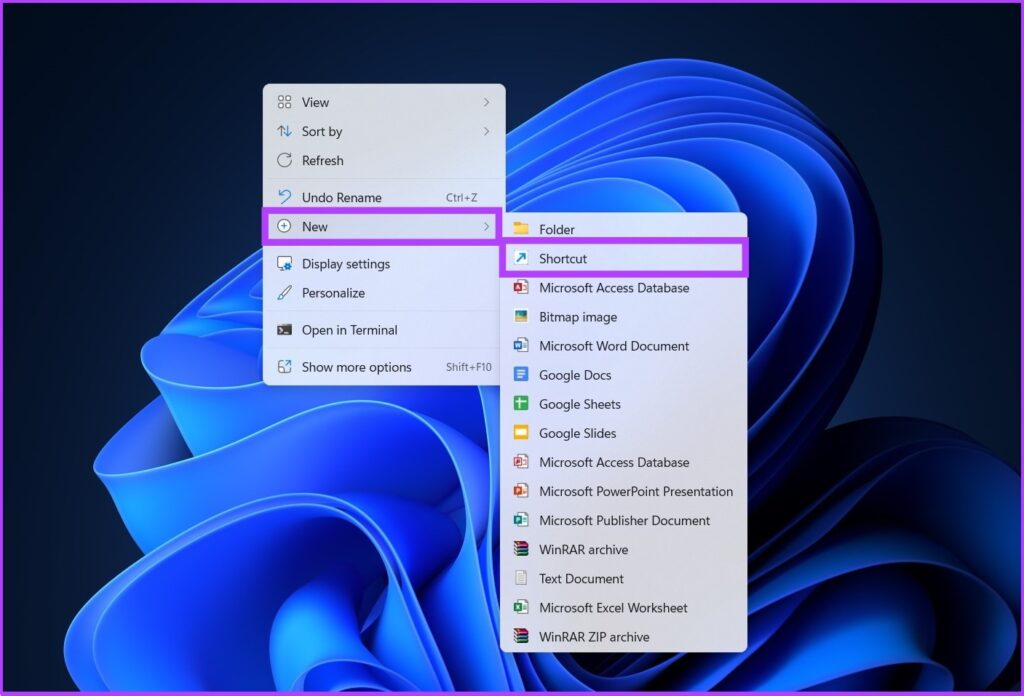Click the Refresh icon in the context menu
Image resolution: width=1024 pixels, height=696 pixels.
pyautogui.click(x=283, y=161)
